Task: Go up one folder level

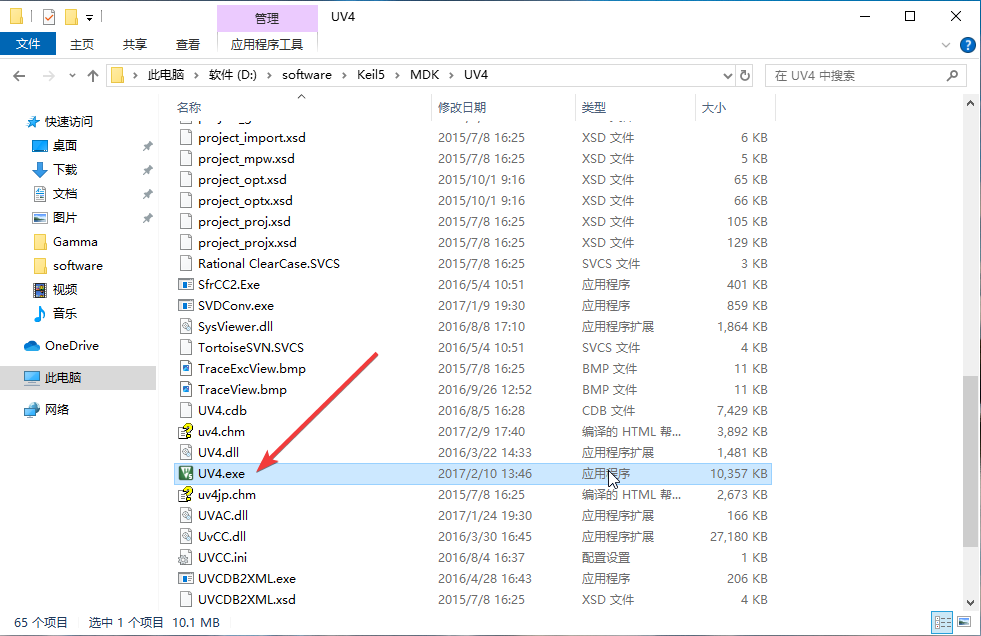Action: (93, 76)
